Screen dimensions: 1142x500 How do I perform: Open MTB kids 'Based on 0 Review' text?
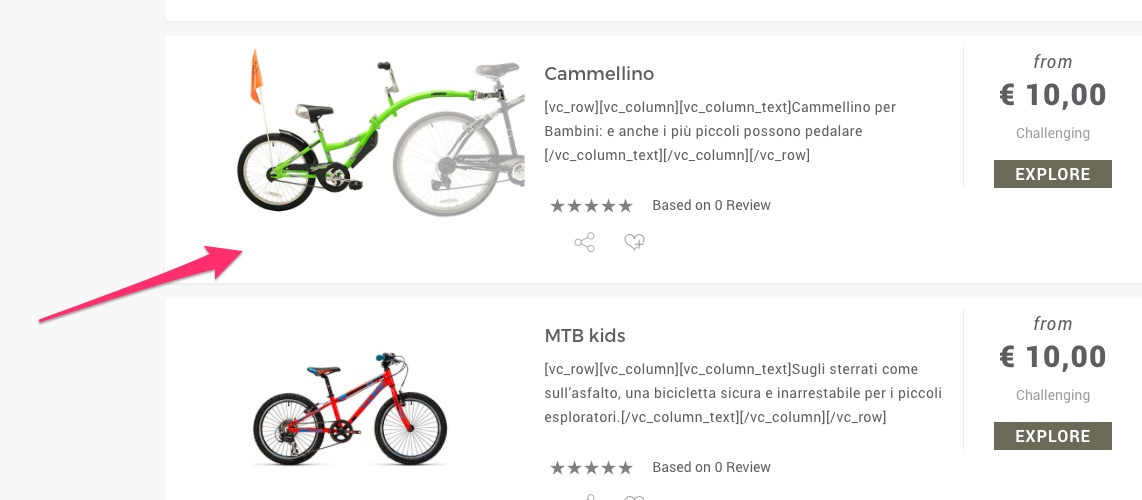pyautogui.click(x=712, y=467)
